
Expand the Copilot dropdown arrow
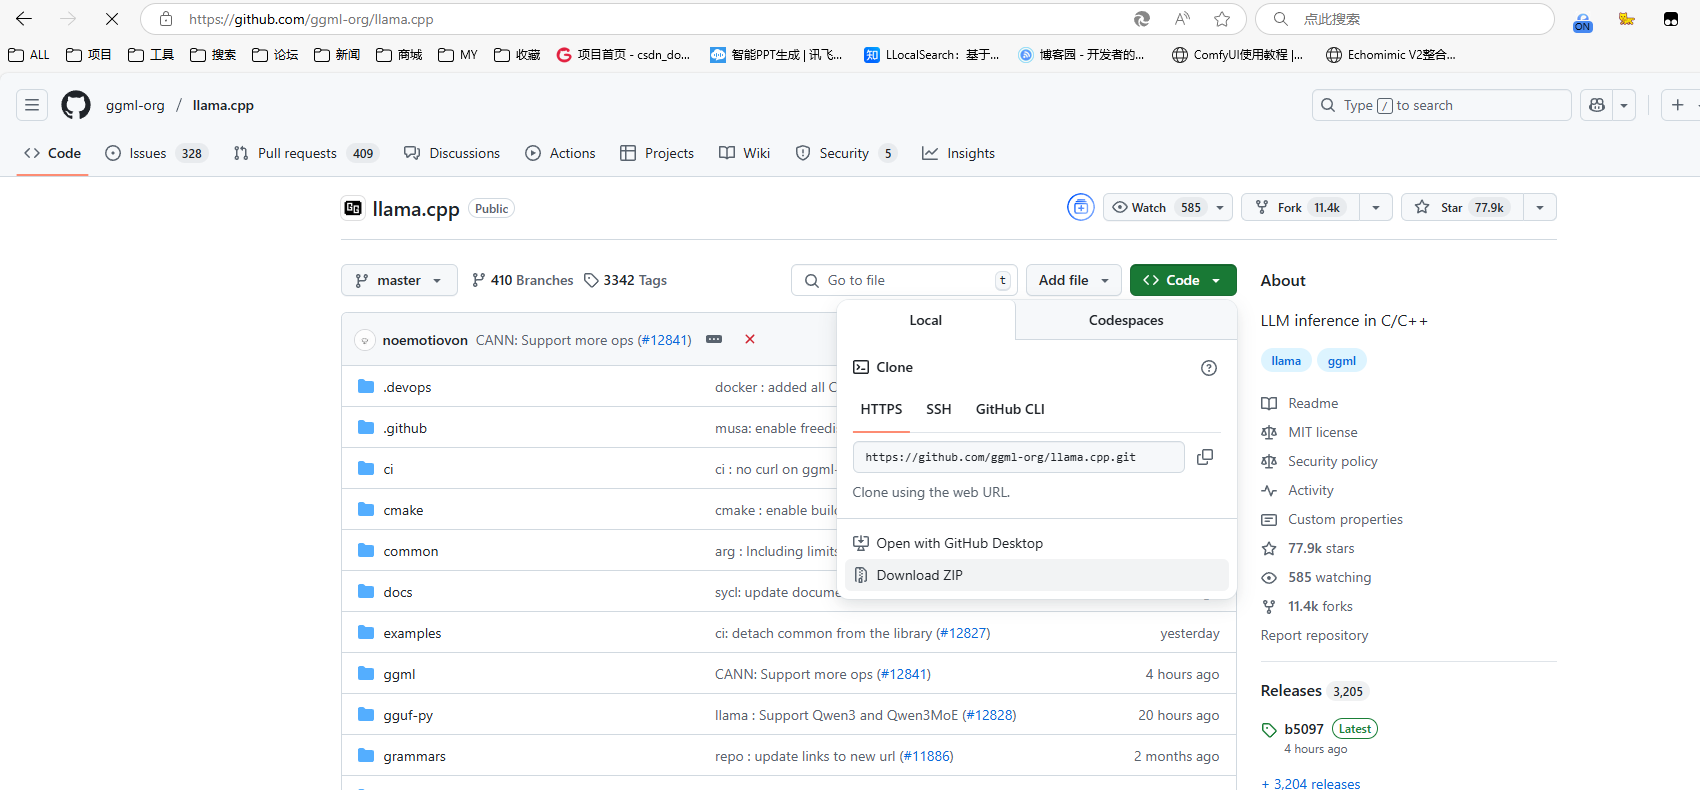(1624, 105)
